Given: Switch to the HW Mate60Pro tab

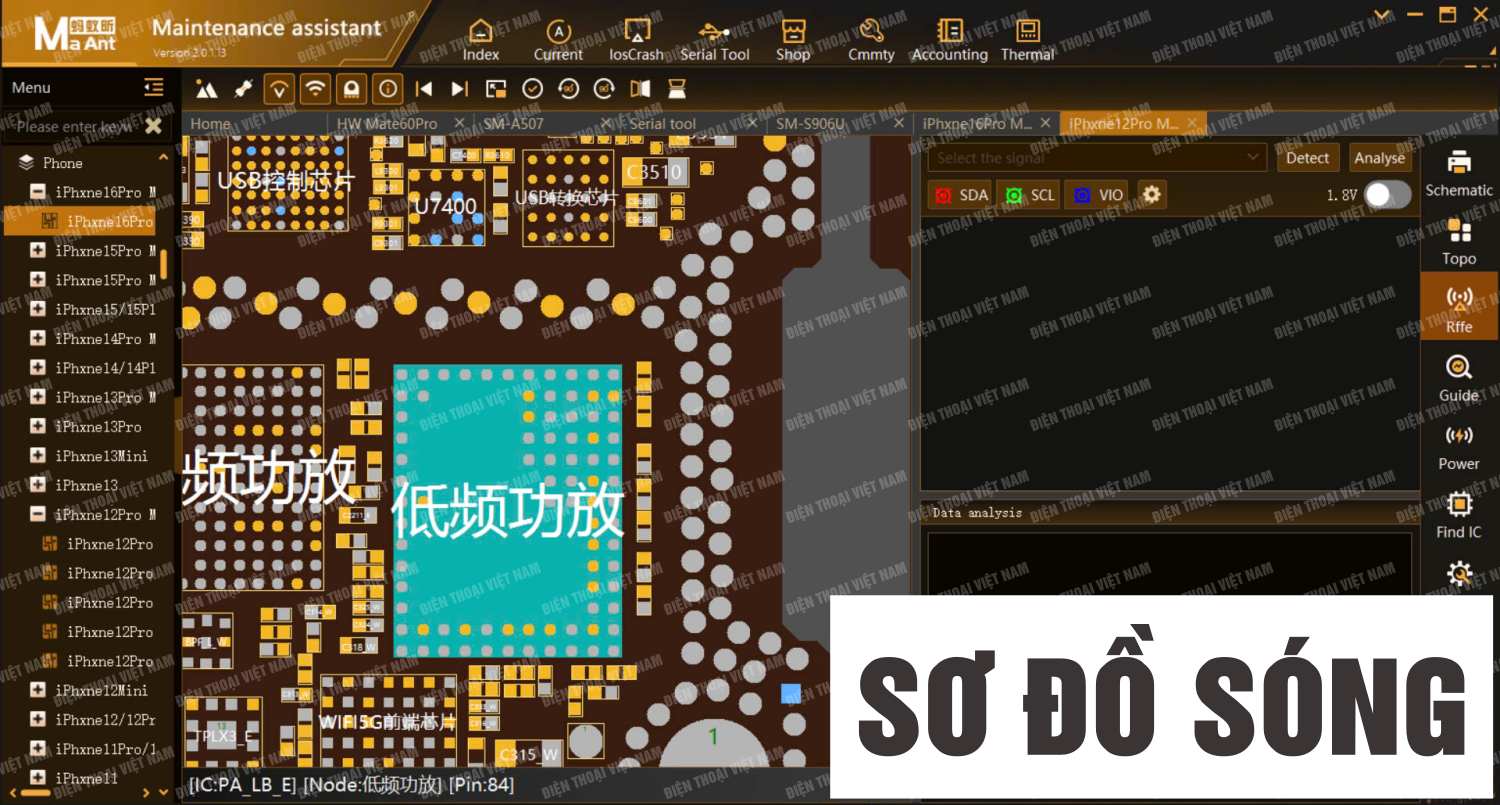Looking at the screenshot, I should [387, 124].
